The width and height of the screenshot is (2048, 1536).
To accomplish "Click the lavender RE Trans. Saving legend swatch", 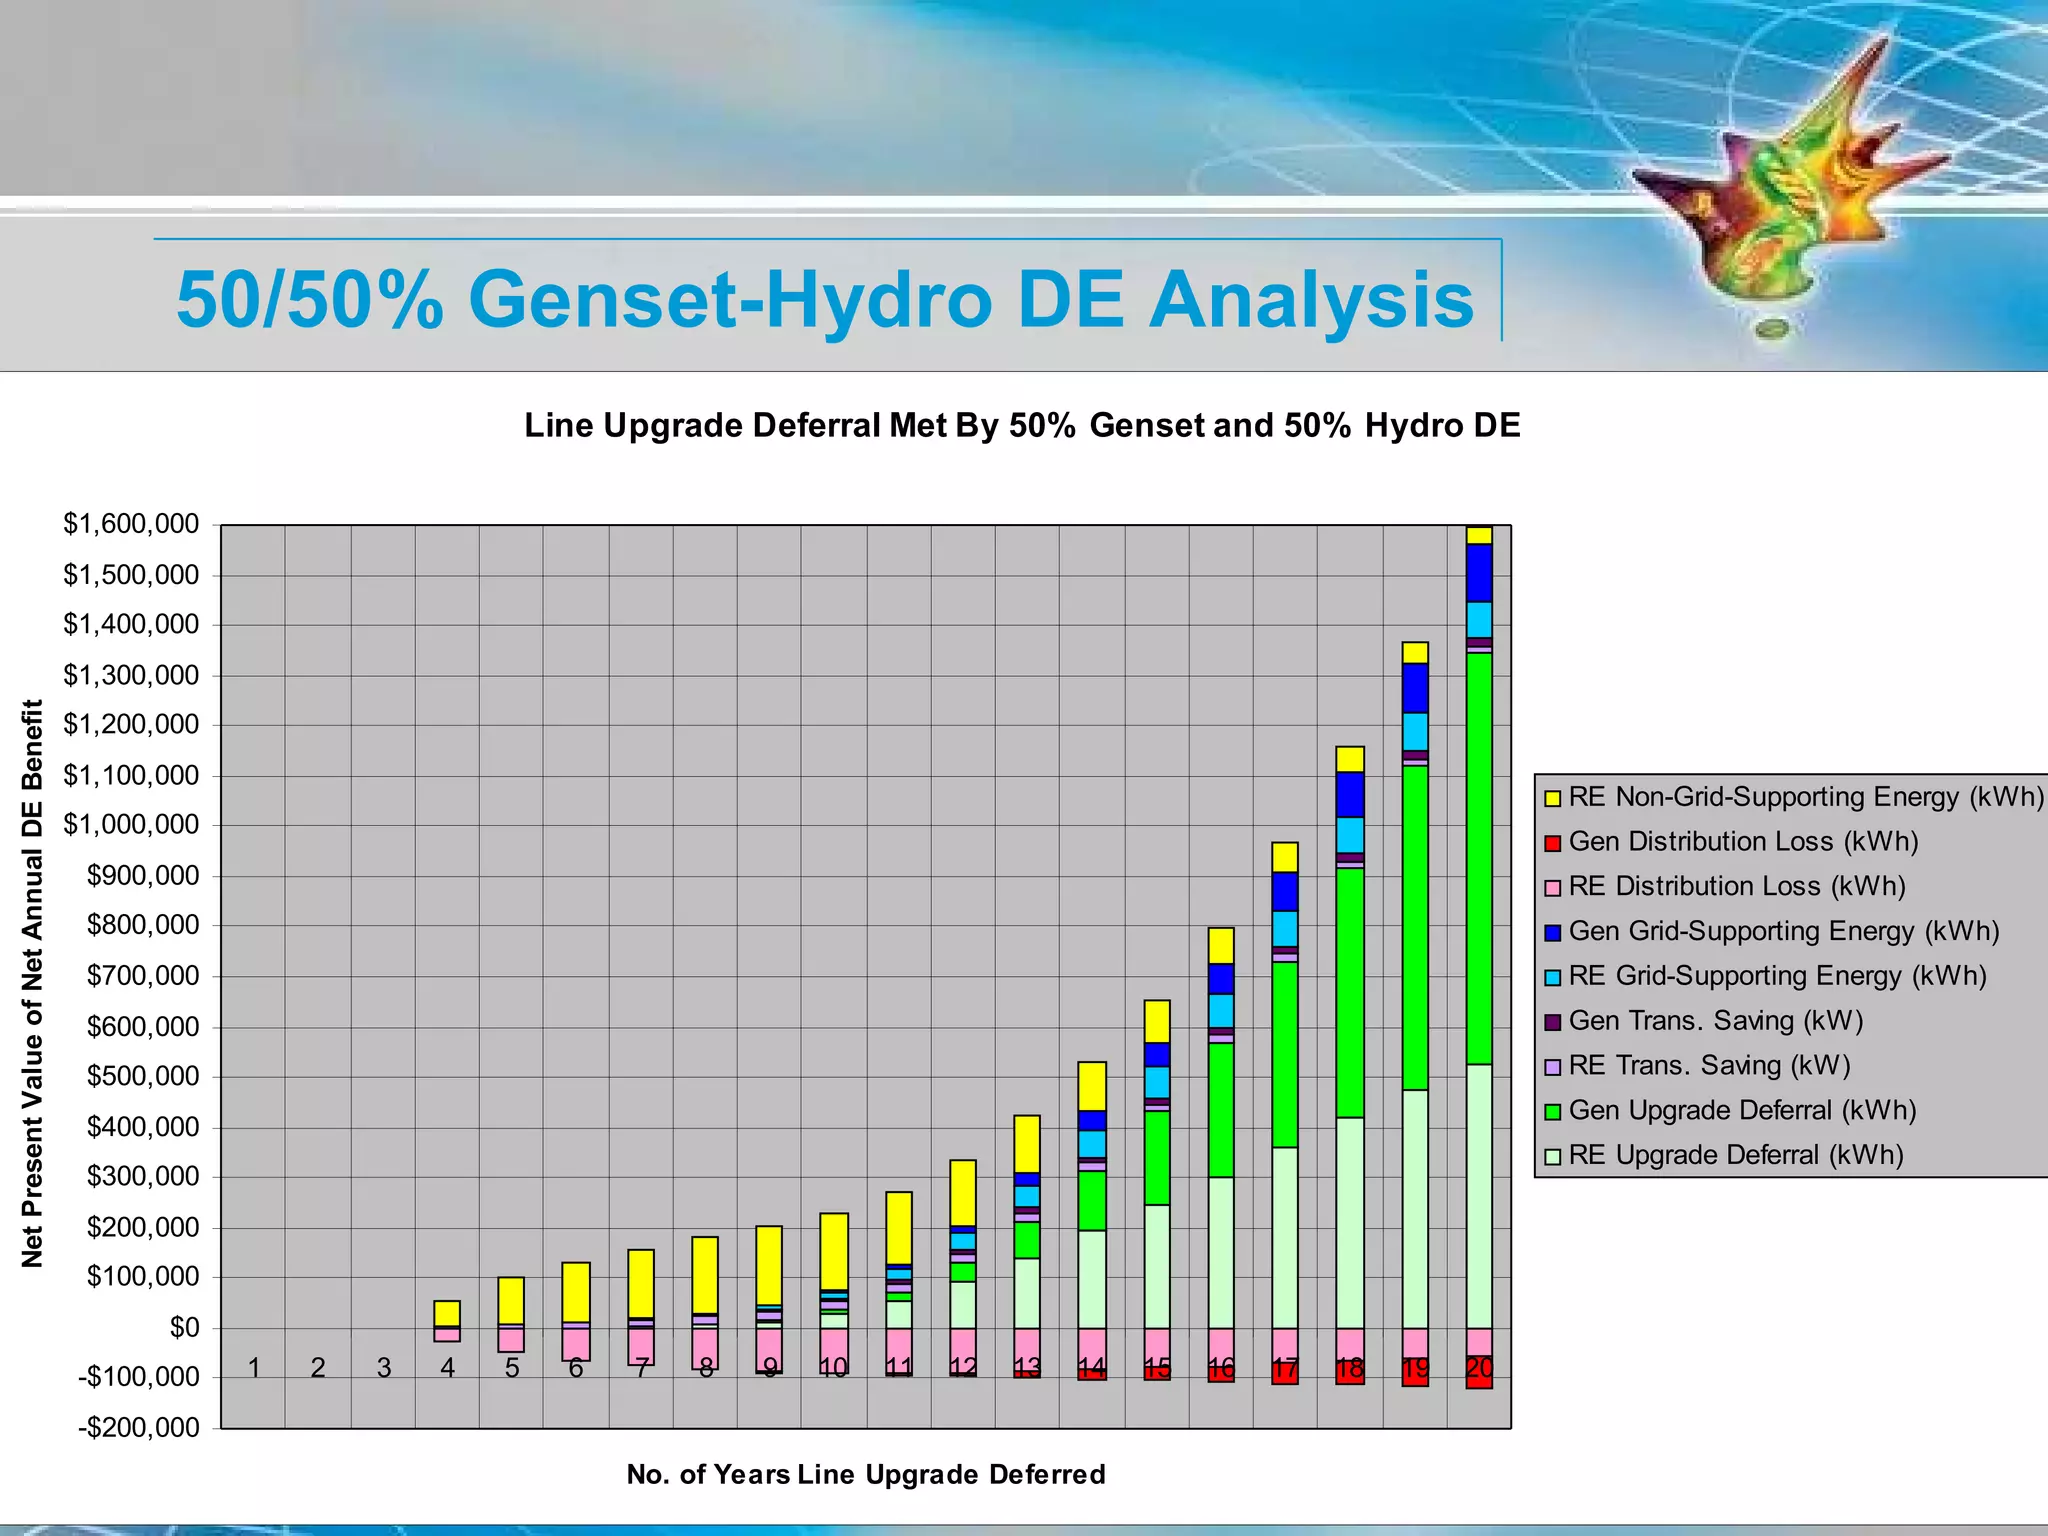I will pyautogui.click(x=1552, y=1067).
